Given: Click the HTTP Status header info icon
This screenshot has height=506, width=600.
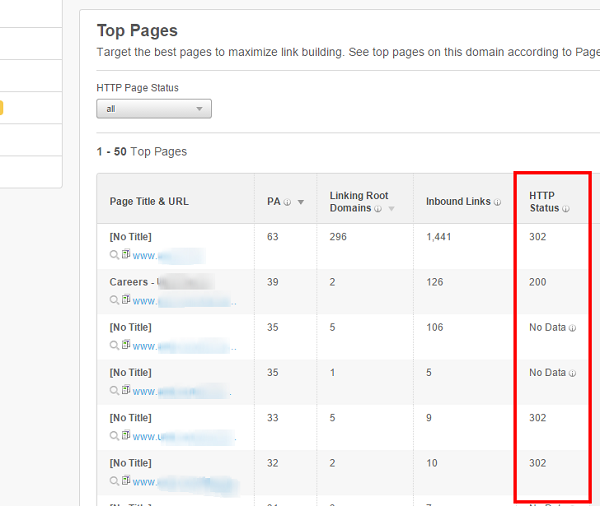Looking at the screenshot, I should pyautogui.click(x=566, y=209).
